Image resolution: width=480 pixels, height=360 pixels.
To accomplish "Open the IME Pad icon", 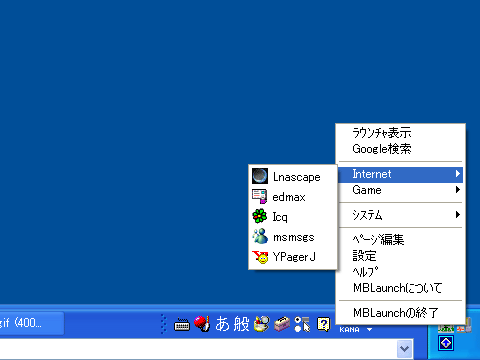I will coord(262,324).
